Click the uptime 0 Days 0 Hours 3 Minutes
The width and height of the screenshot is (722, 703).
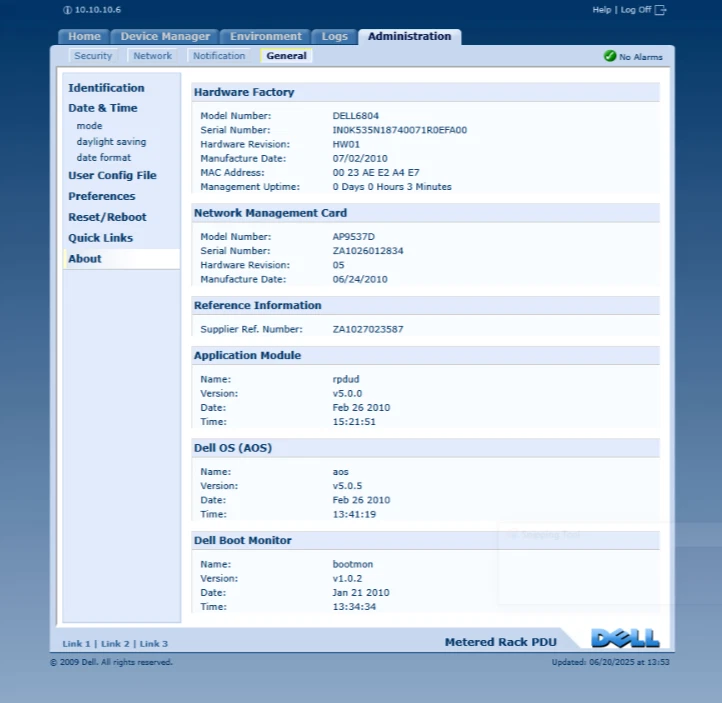(392, 187)
